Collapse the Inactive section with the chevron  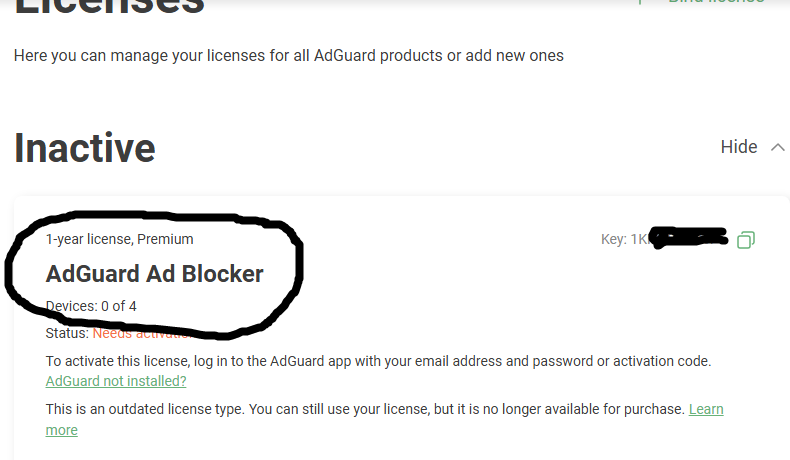[x=778, y=147]
